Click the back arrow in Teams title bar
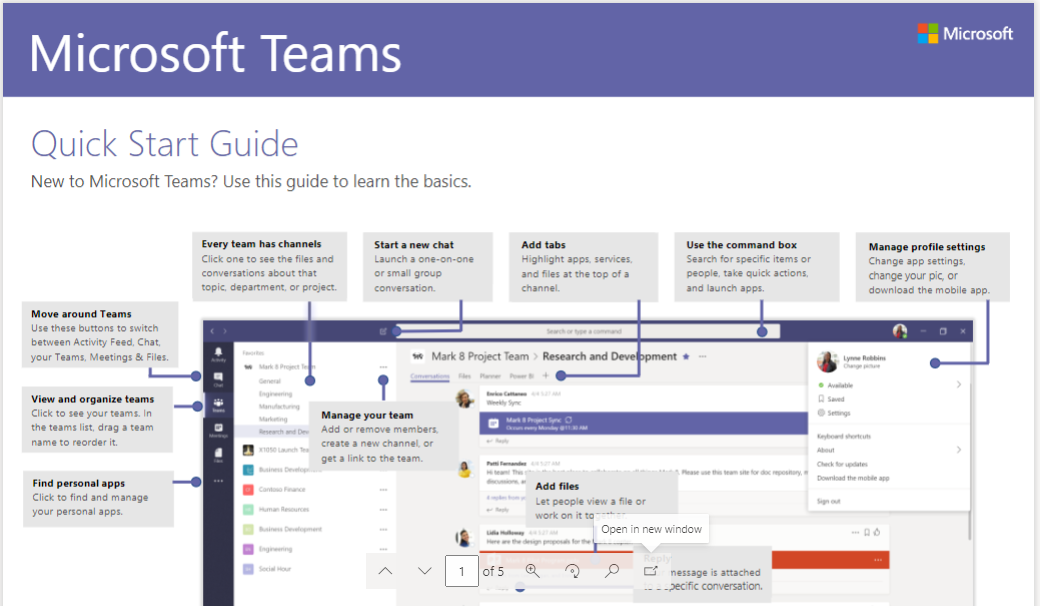 point(212,330)
